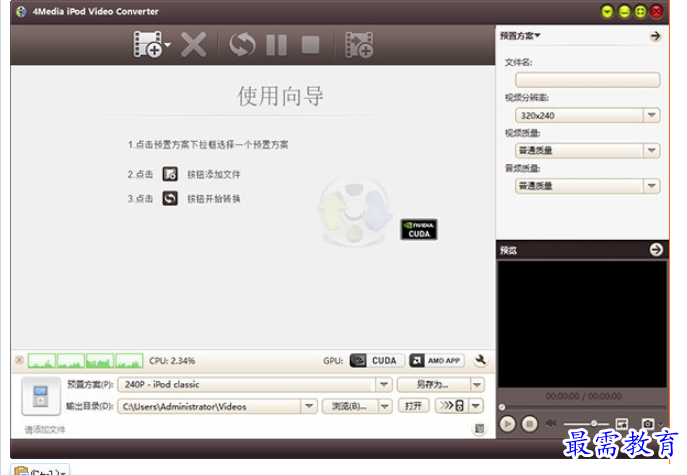
Task: Click the snapshot folder/bookmark icon in preview
Action: 621,423
